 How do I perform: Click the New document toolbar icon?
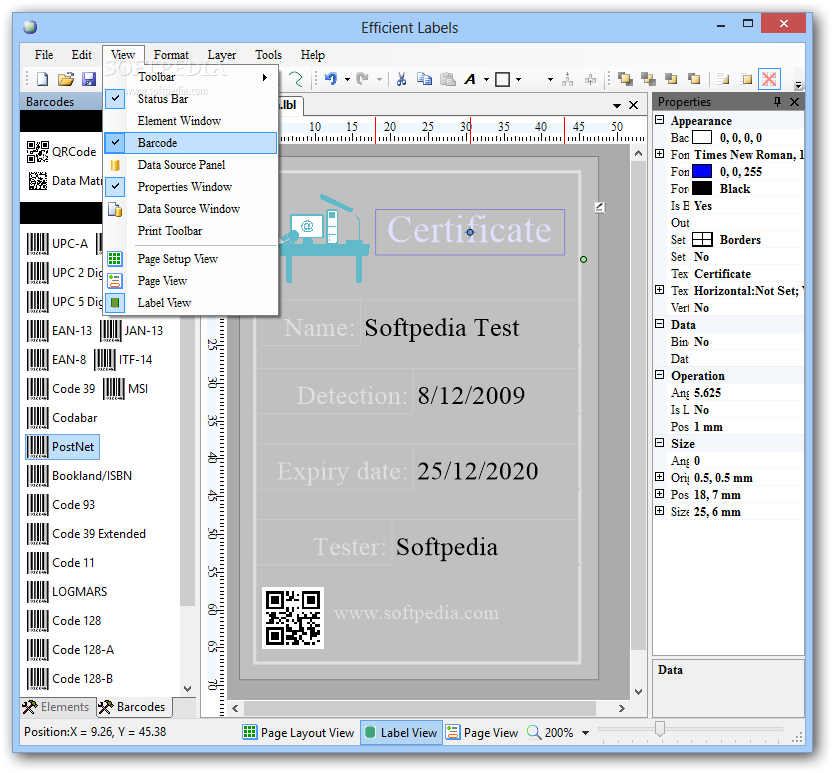point(42,80)
